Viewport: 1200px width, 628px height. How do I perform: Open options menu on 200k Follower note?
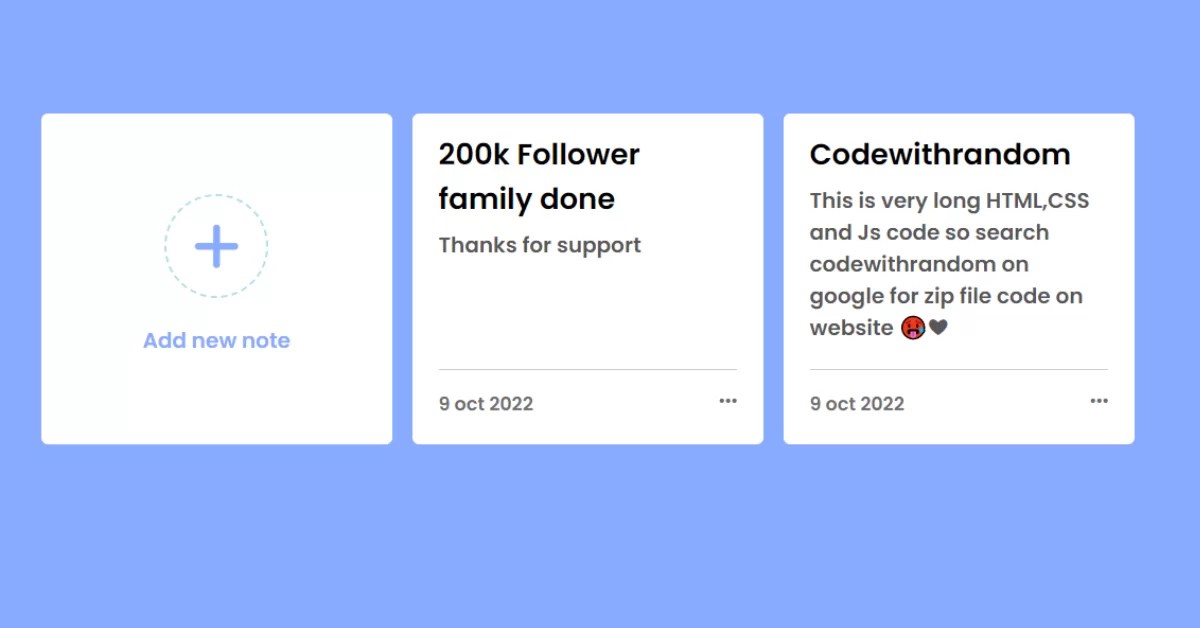[x=728, y=401]
